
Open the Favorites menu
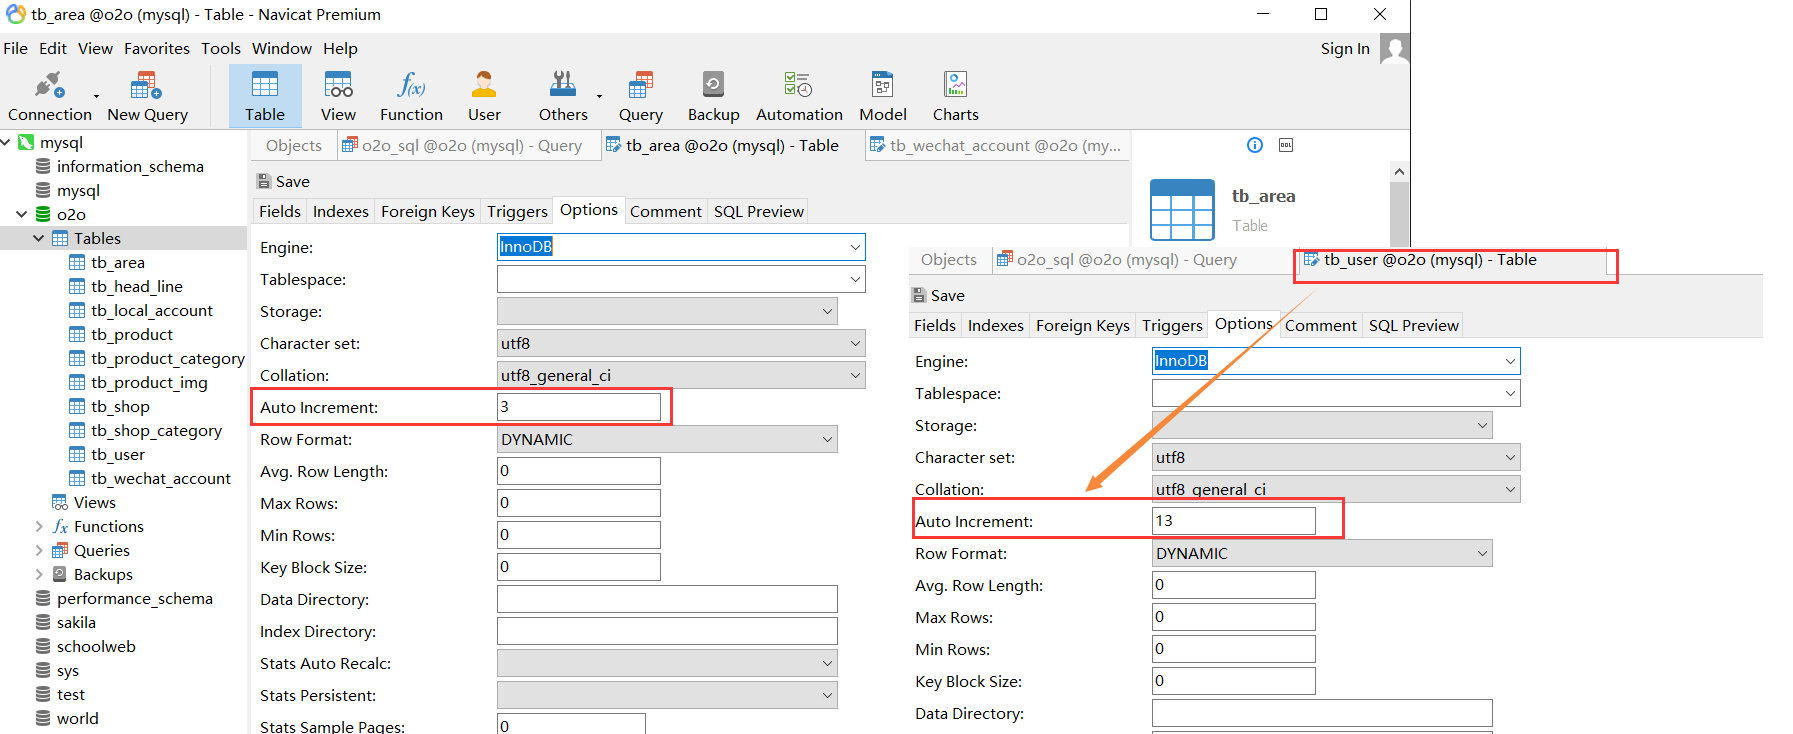click(157, 48)
